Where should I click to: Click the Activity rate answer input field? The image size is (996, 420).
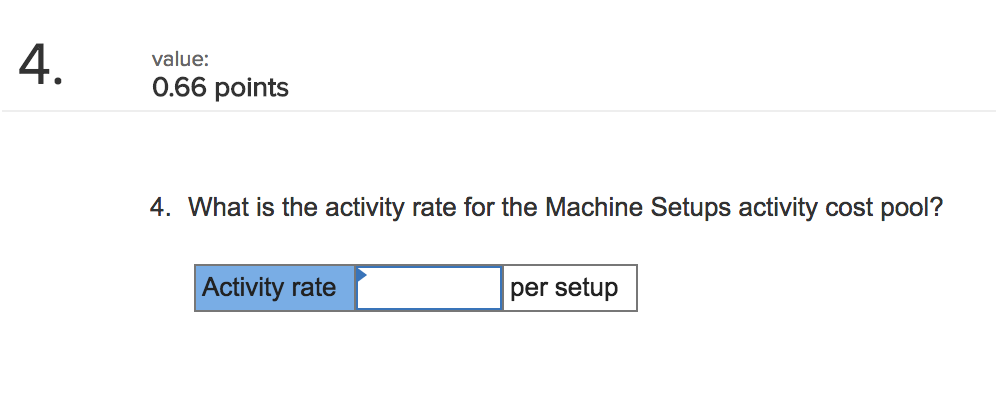point(430,289)
